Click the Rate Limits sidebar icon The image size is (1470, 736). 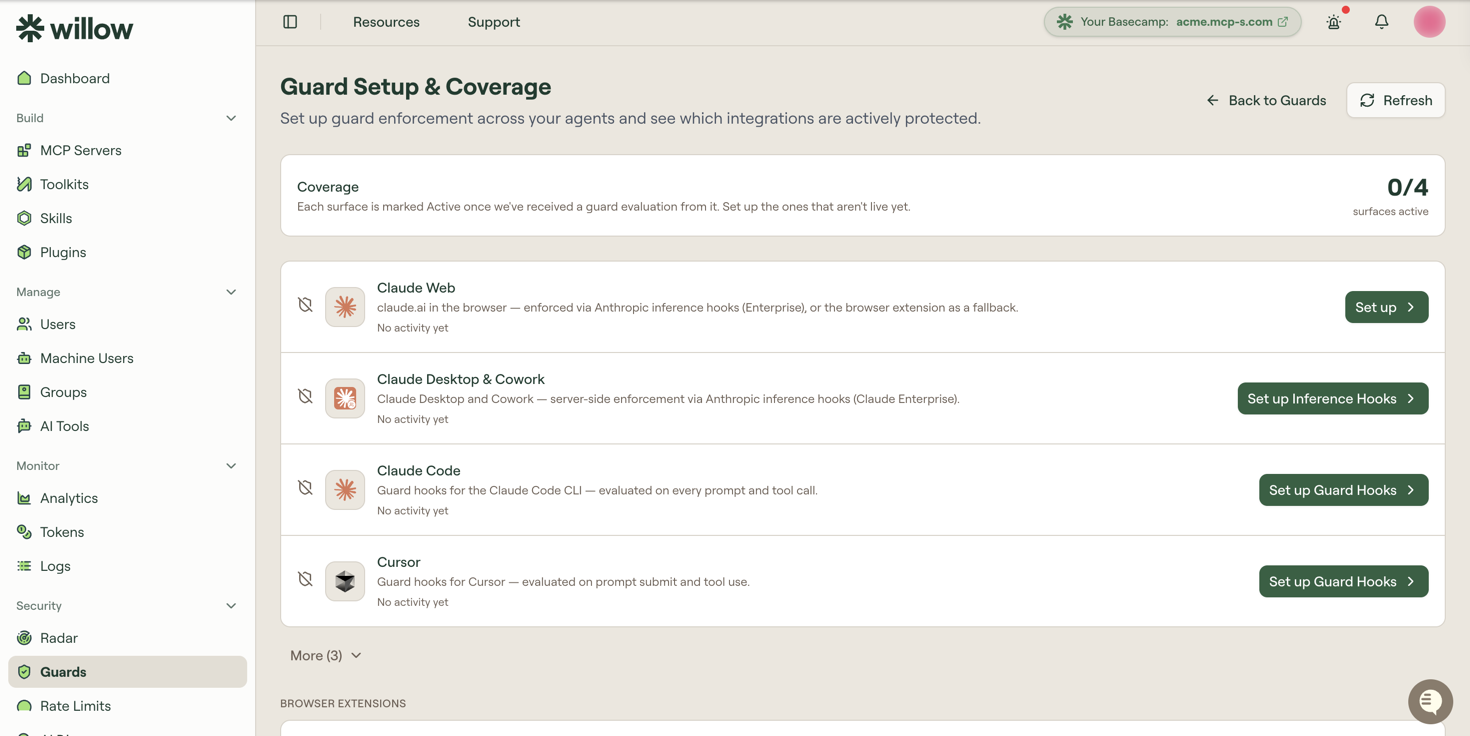pos(24,706)
